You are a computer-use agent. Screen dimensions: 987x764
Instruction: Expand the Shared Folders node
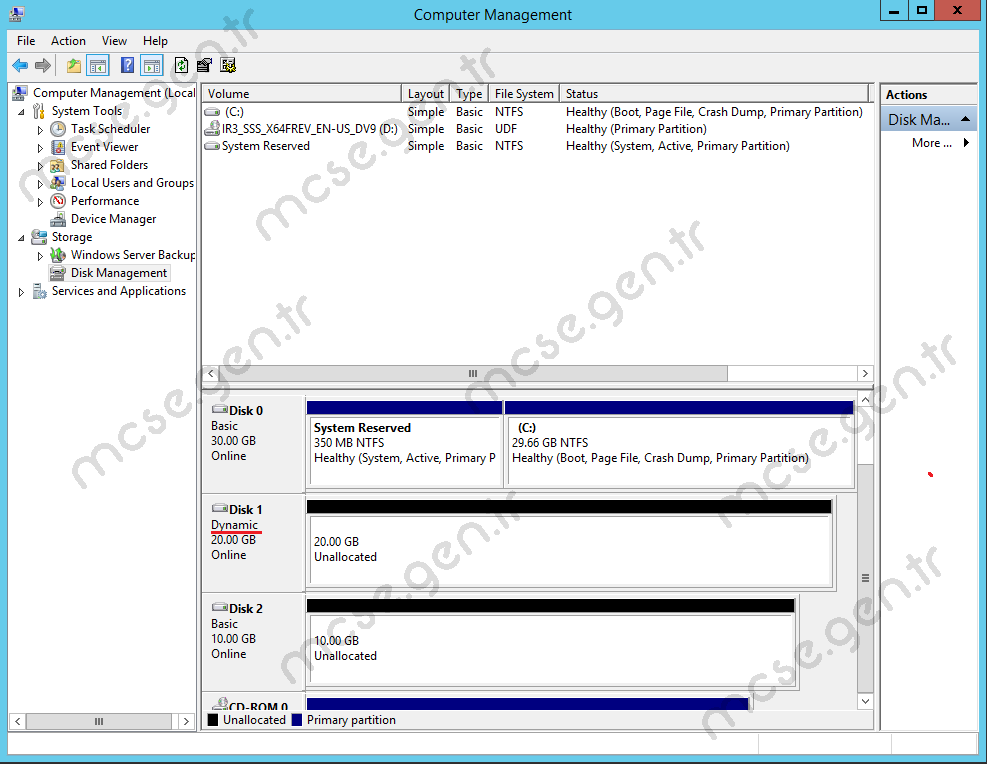click(x=40, y=166)
